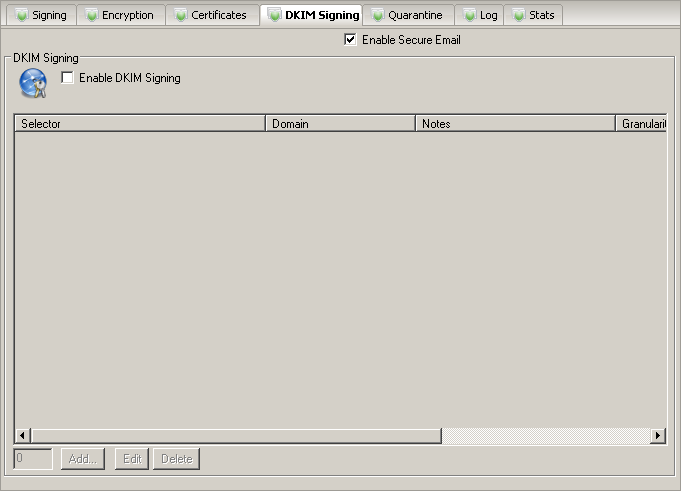Enable the DKIM Signing checkbox

click(x=68, y=78)
